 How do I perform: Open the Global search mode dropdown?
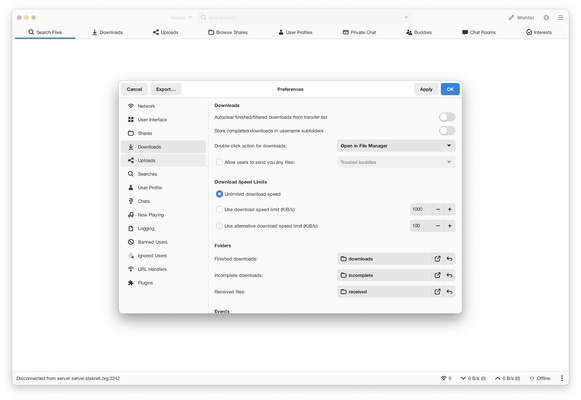181,17
